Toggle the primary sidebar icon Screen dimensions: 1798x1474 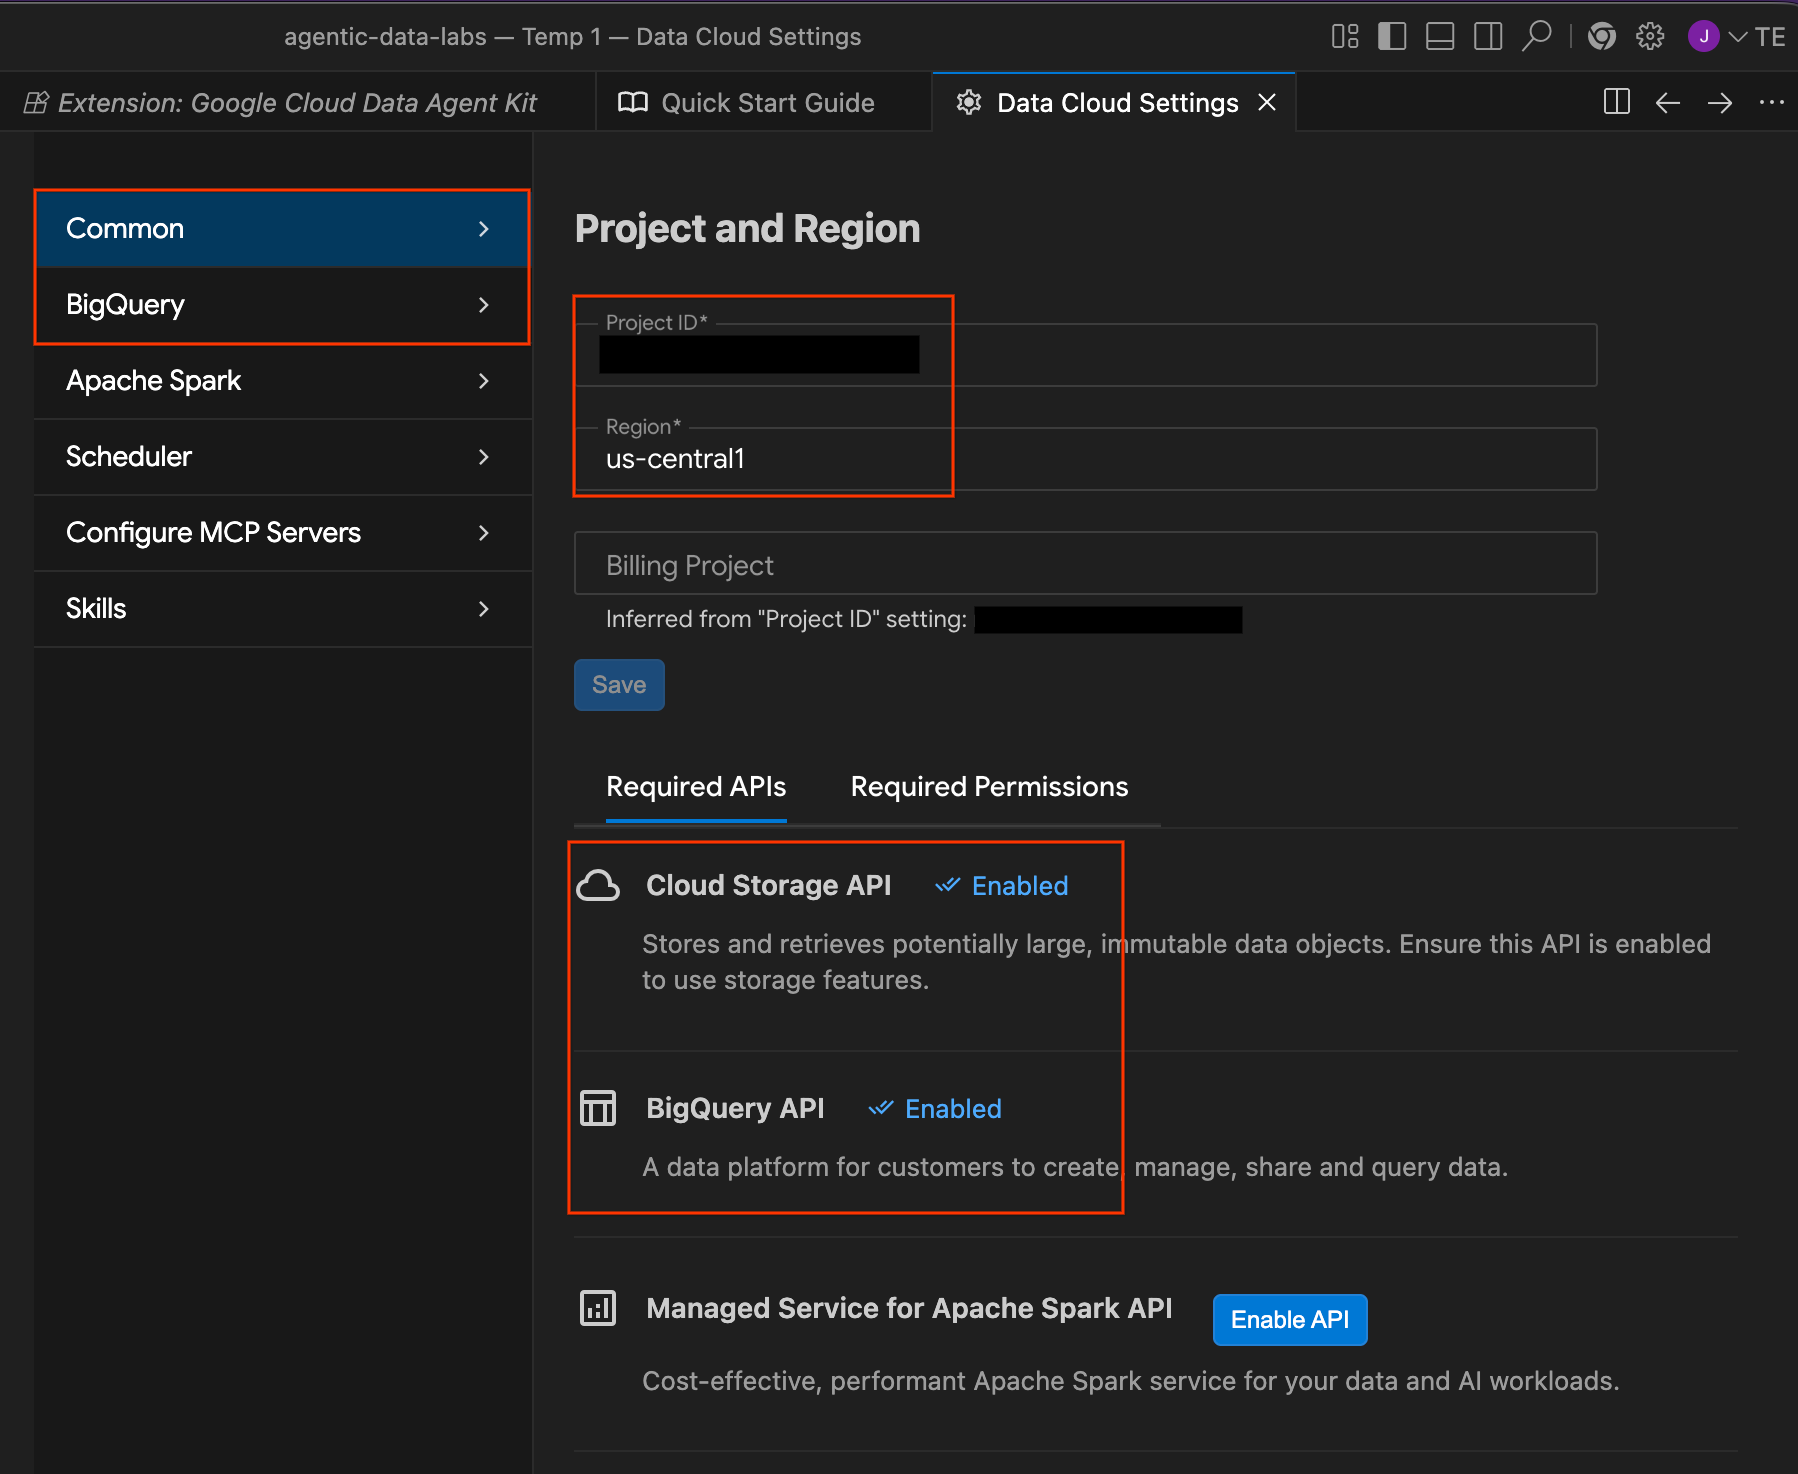[x=1392, y=37]
